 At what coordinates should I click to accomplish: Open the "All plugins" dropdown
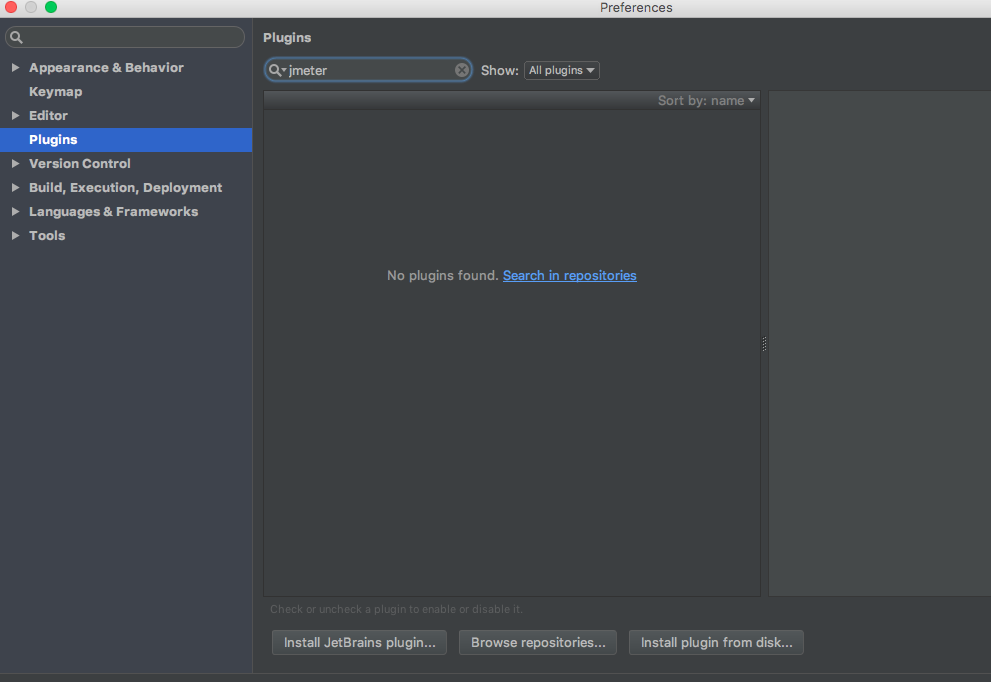pos(561,70)
